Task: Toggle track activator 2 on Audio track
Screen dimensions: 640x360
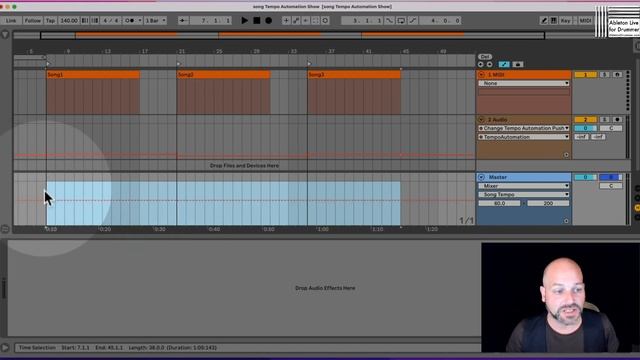Action: point(585,120)
